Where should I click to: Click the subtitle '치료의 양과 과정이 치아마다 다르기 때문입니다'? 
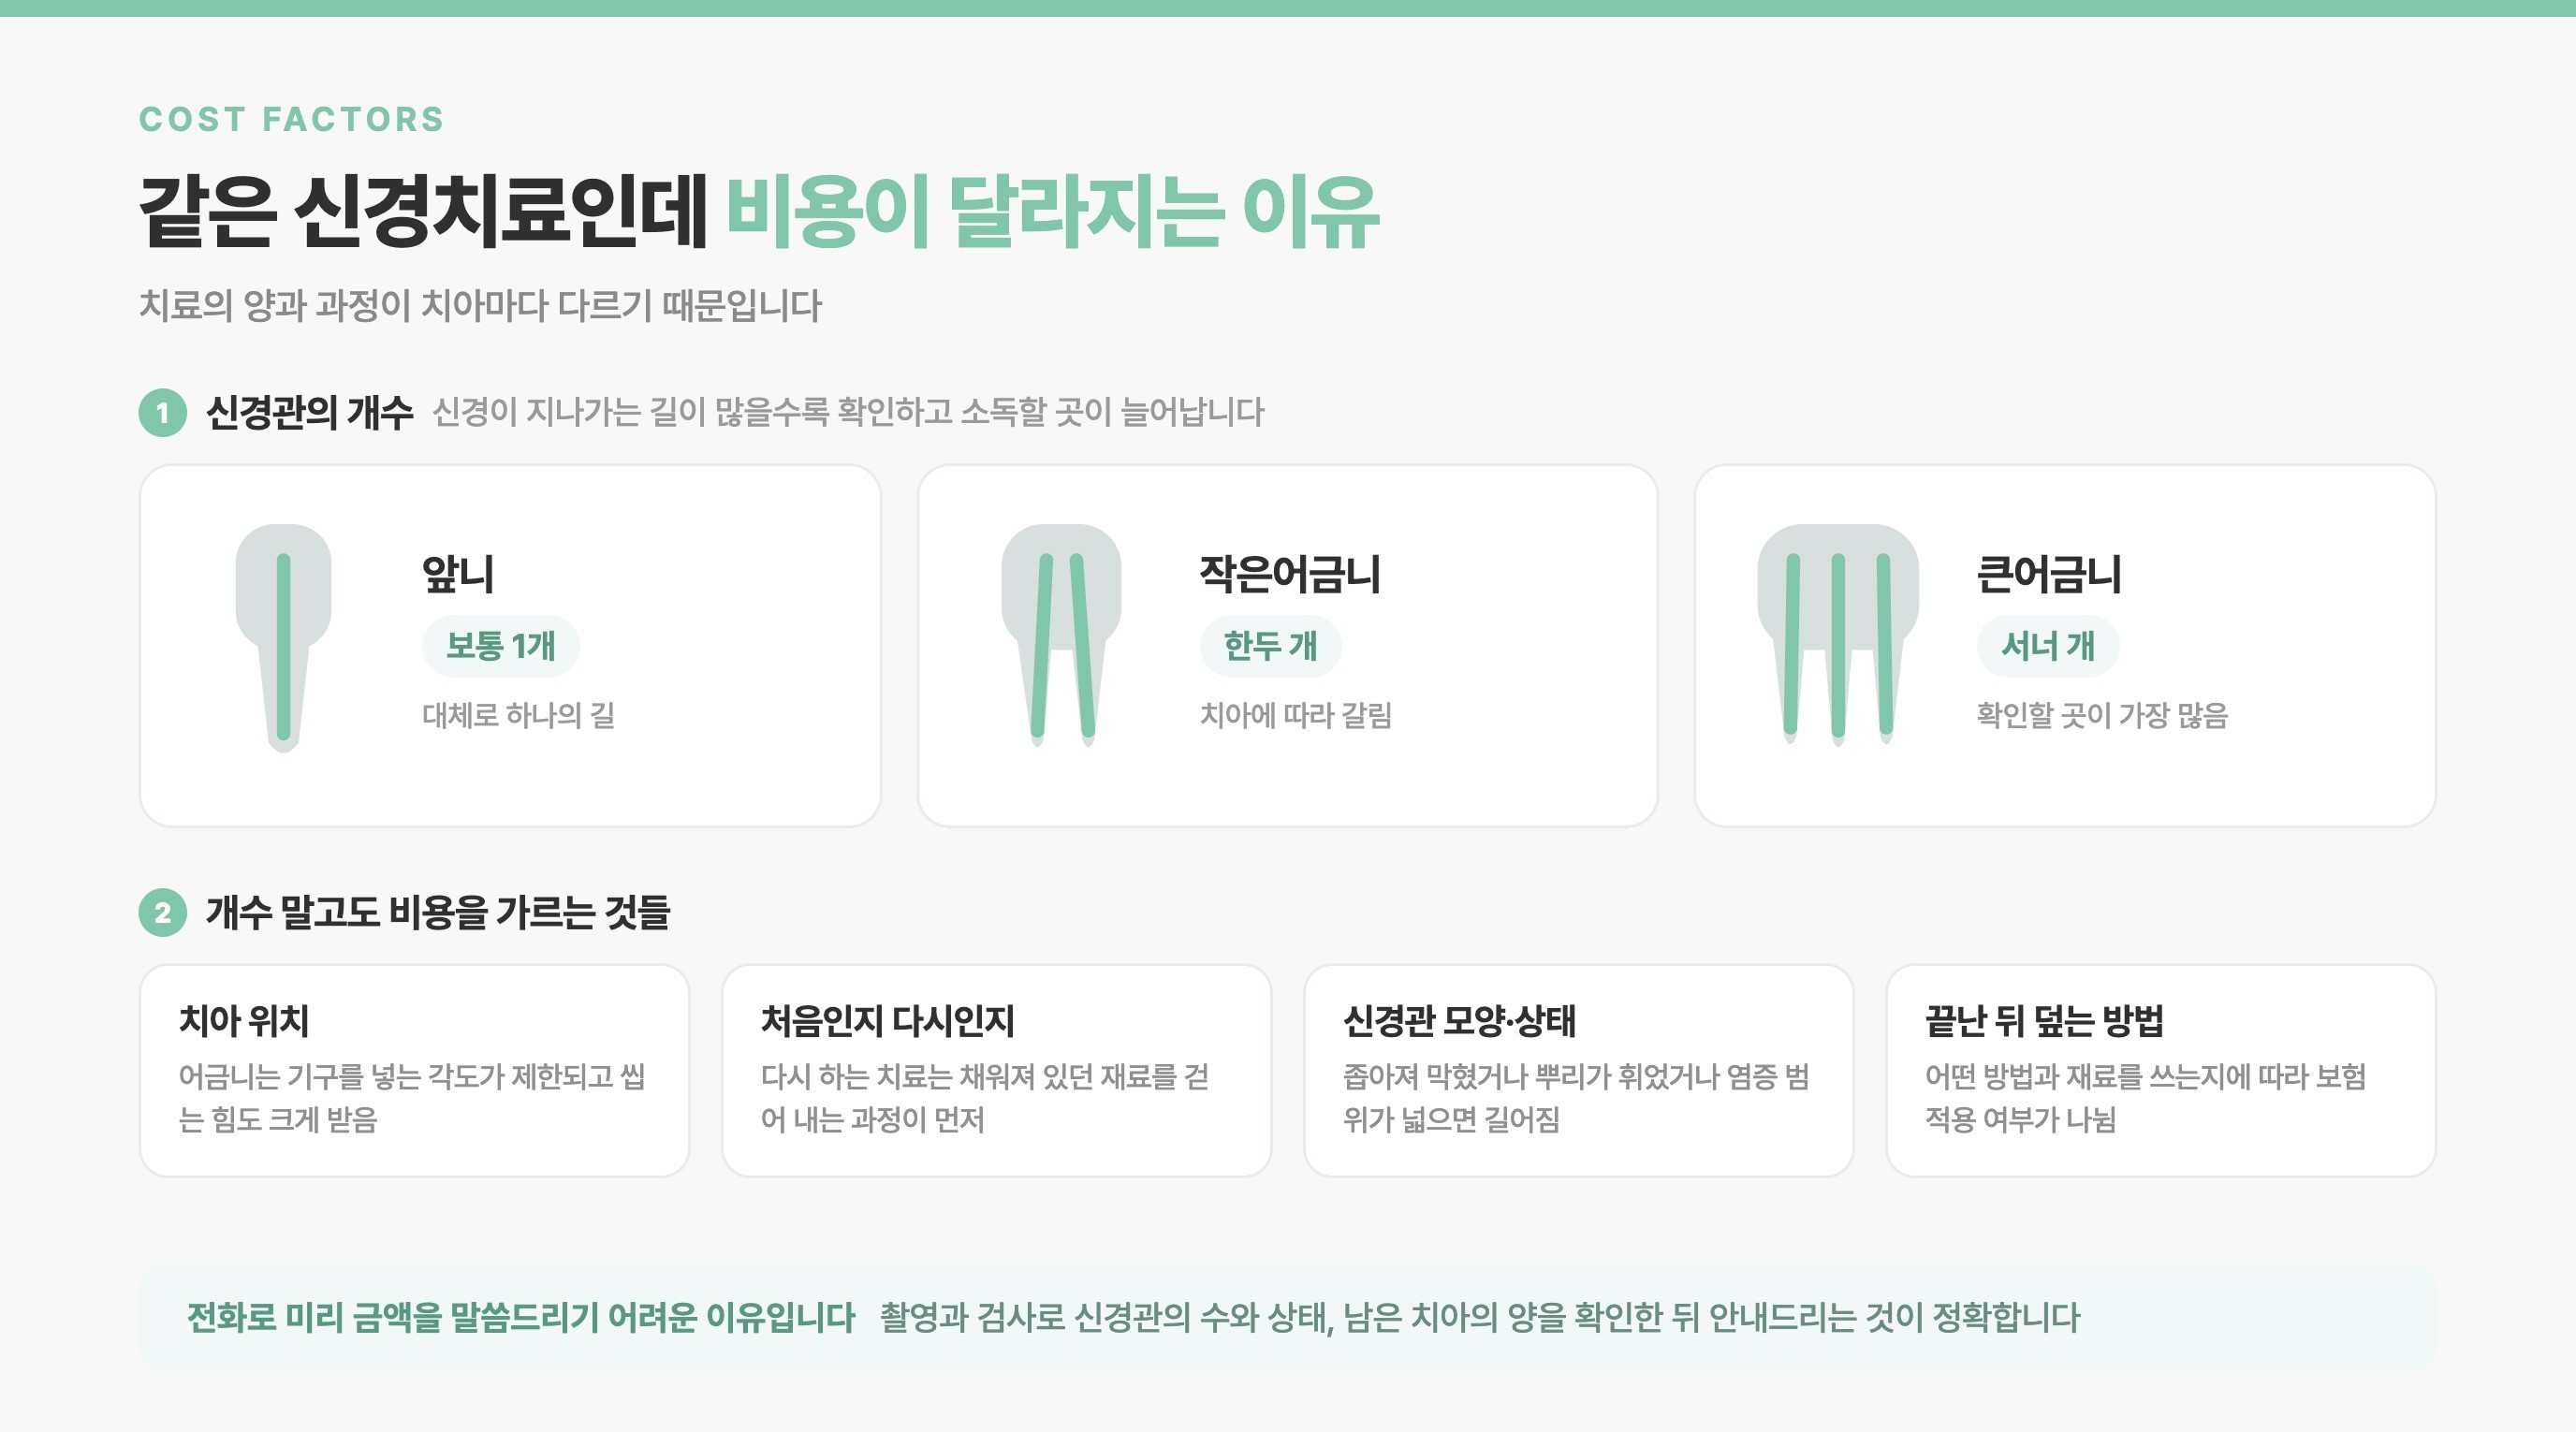(x=480, y=305)
